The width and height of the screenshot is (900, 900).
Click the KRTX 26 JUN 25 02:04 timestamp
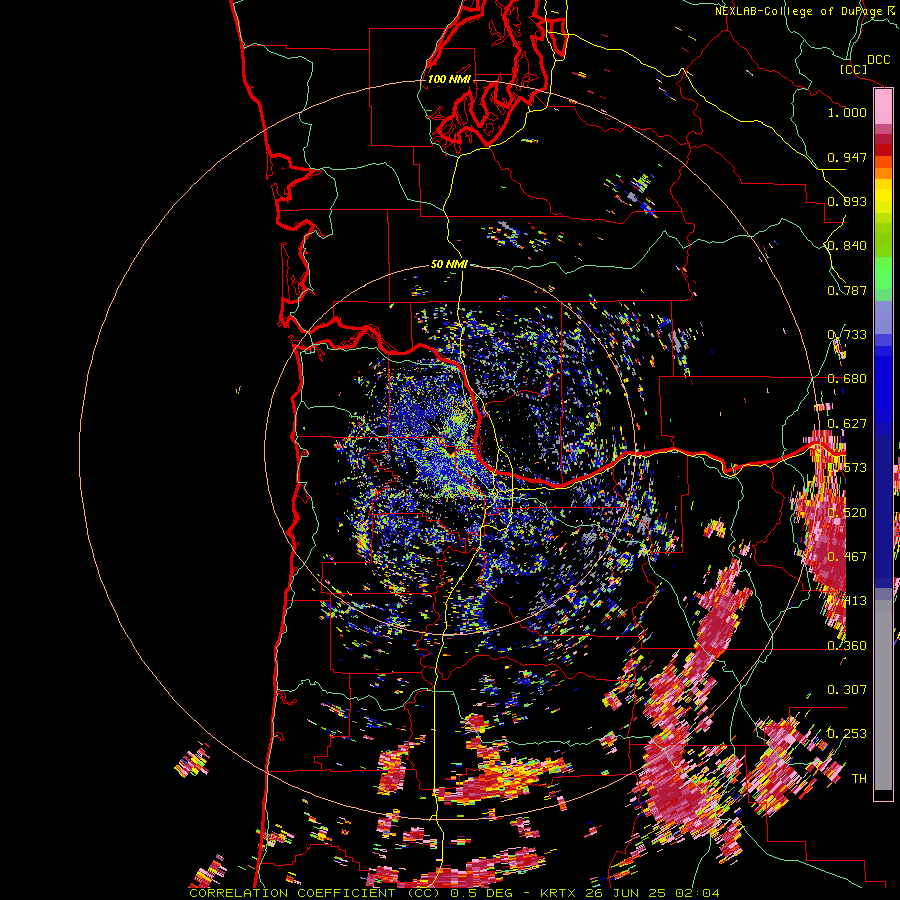pyautogui.click(x=630, y=893)
